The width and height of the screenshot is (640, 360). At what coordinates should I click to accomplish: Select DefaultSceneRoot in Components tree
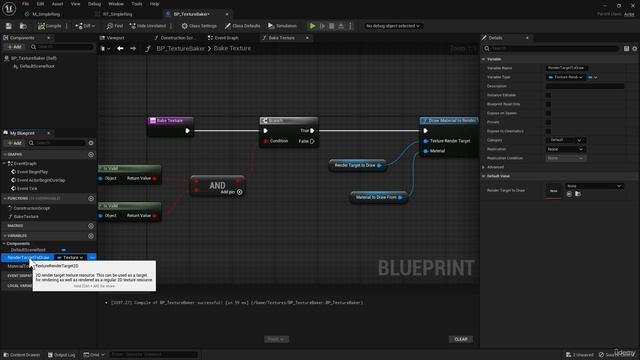pos(37,66)
